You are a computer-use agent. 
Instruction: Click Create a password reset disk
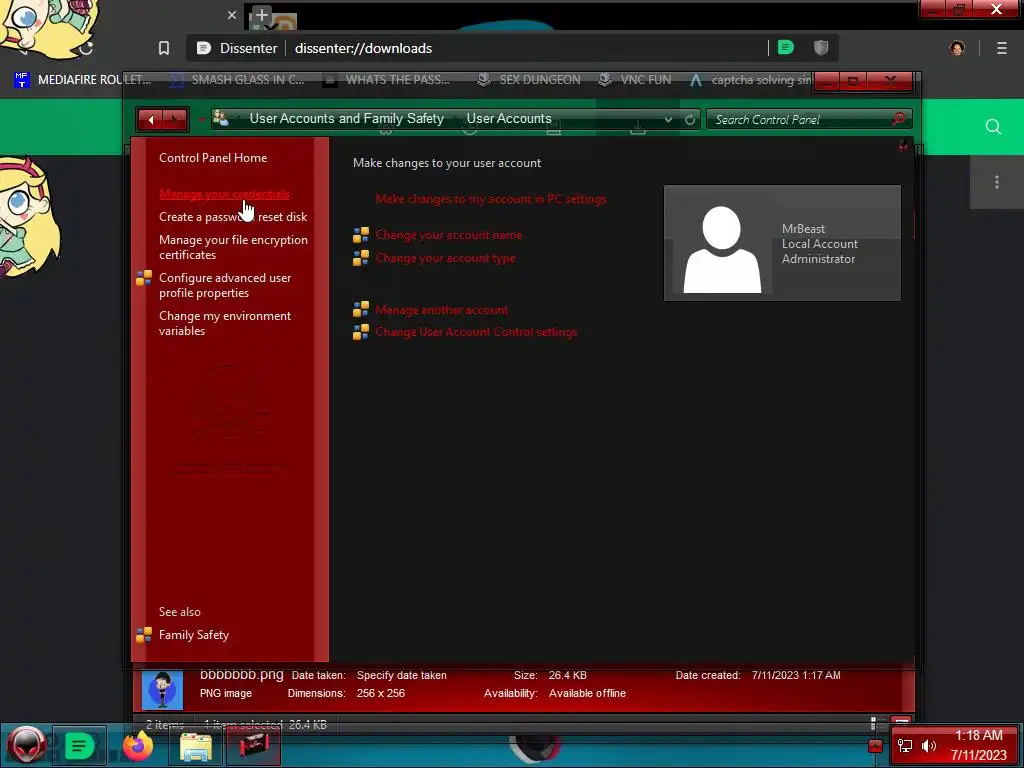click(233, 217)
